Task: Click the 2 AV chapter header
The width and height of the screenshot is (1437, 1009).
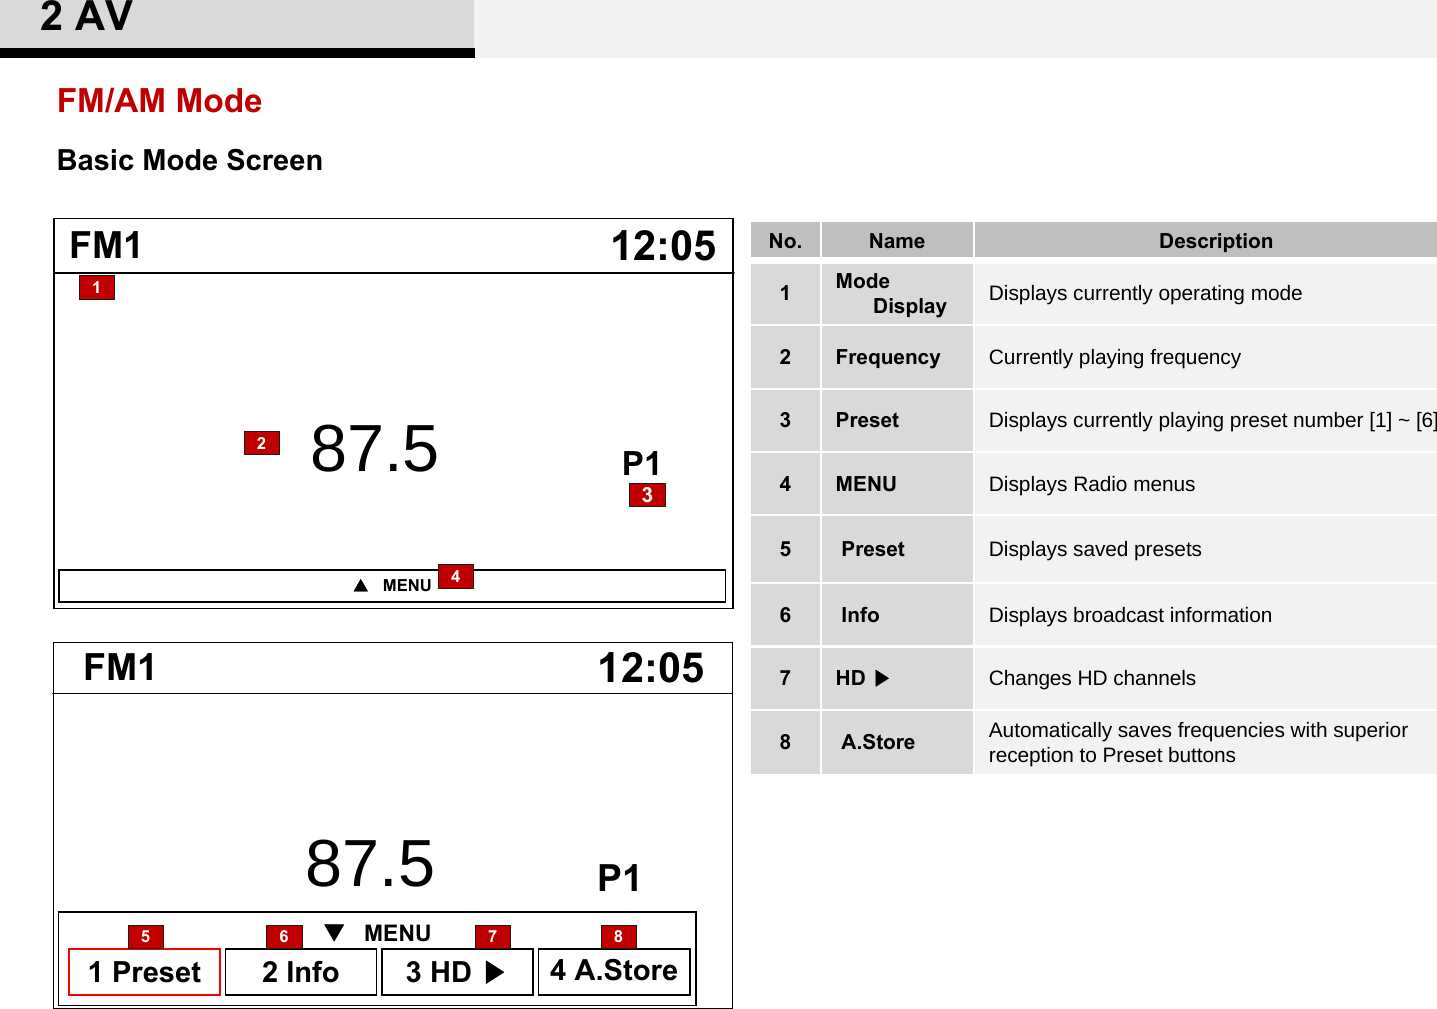Action: point(86,17)
